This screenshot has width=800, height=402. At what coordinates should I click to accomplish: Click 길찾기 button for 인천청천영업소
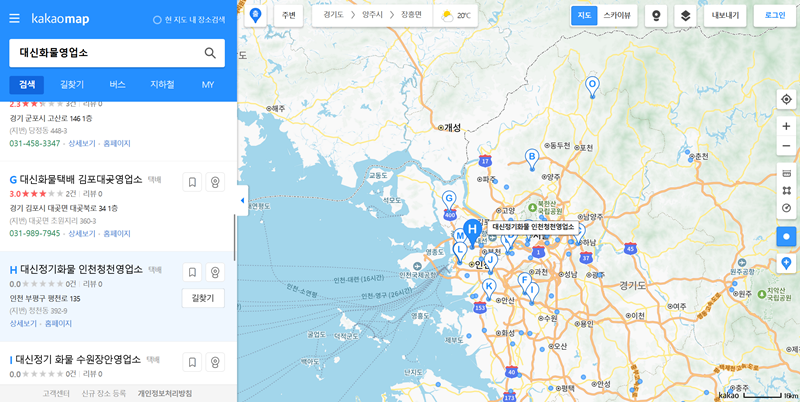[203, 298]
